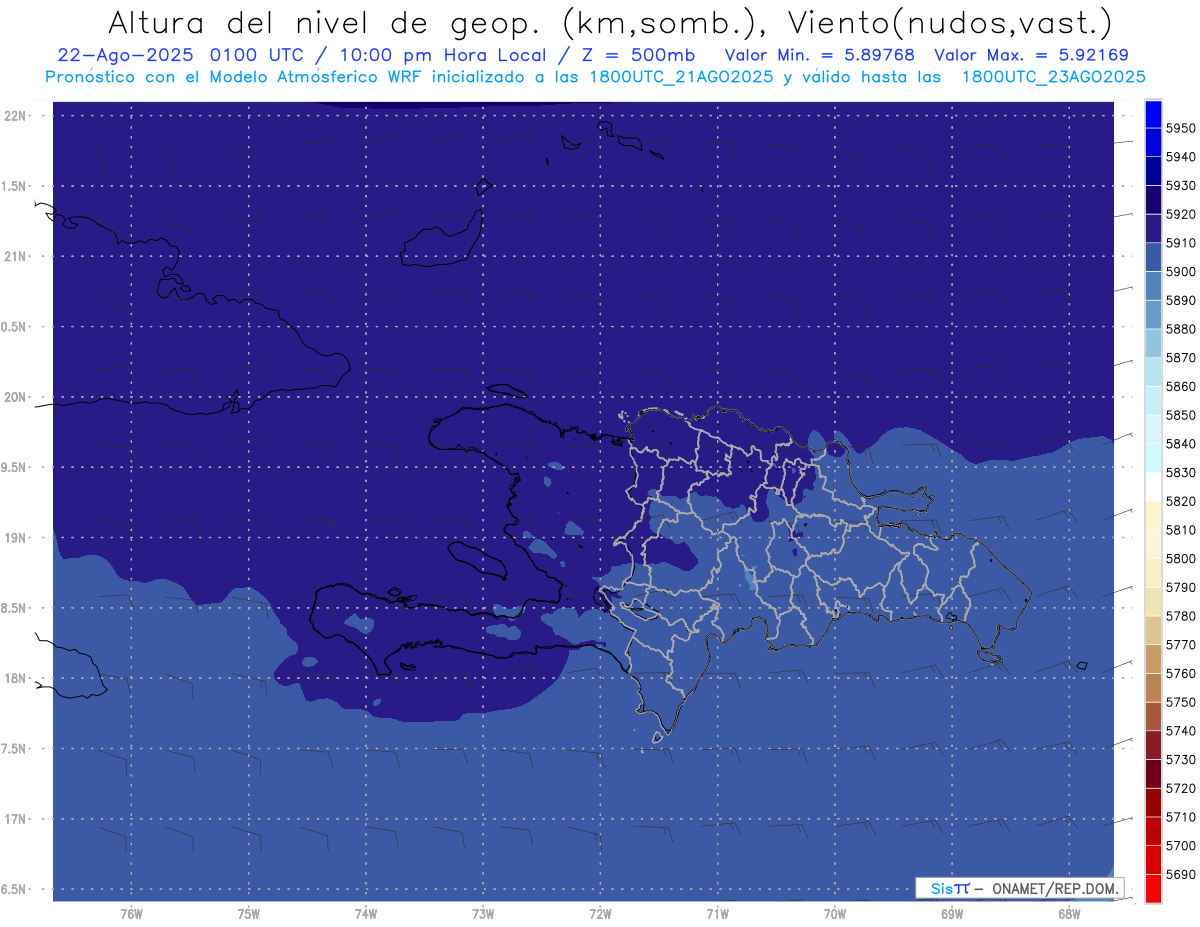
Task: Click the 76W longitude axis label
Action: pos(131,914)
